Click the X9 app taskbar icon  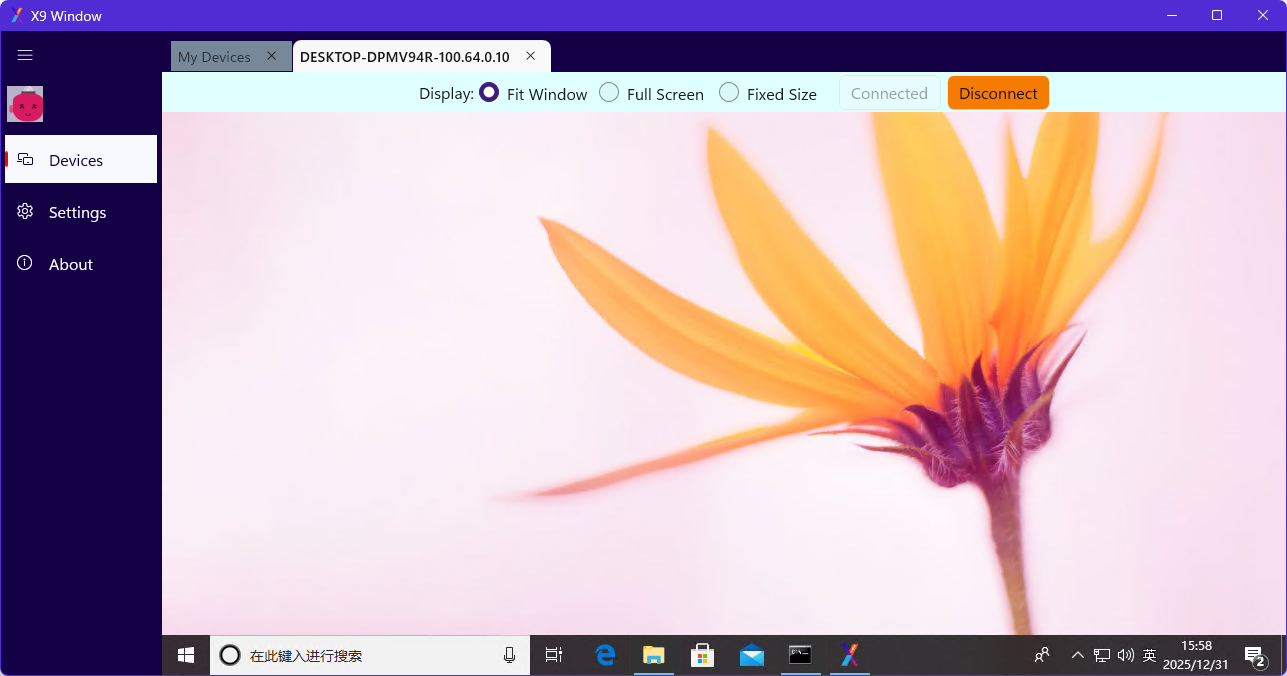pos(849,655)
